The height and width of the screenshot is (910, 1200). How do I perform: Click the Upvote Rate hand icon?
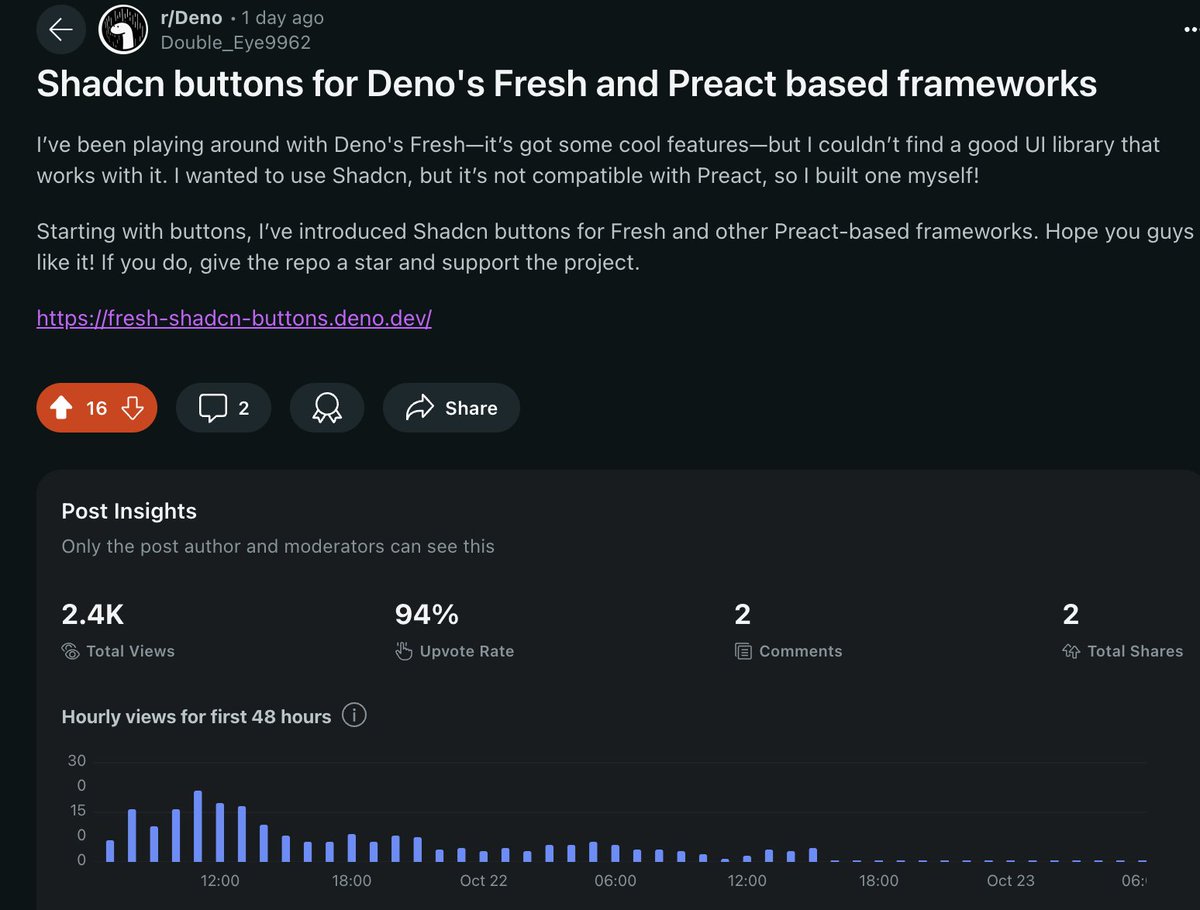(x=404, y=651)
